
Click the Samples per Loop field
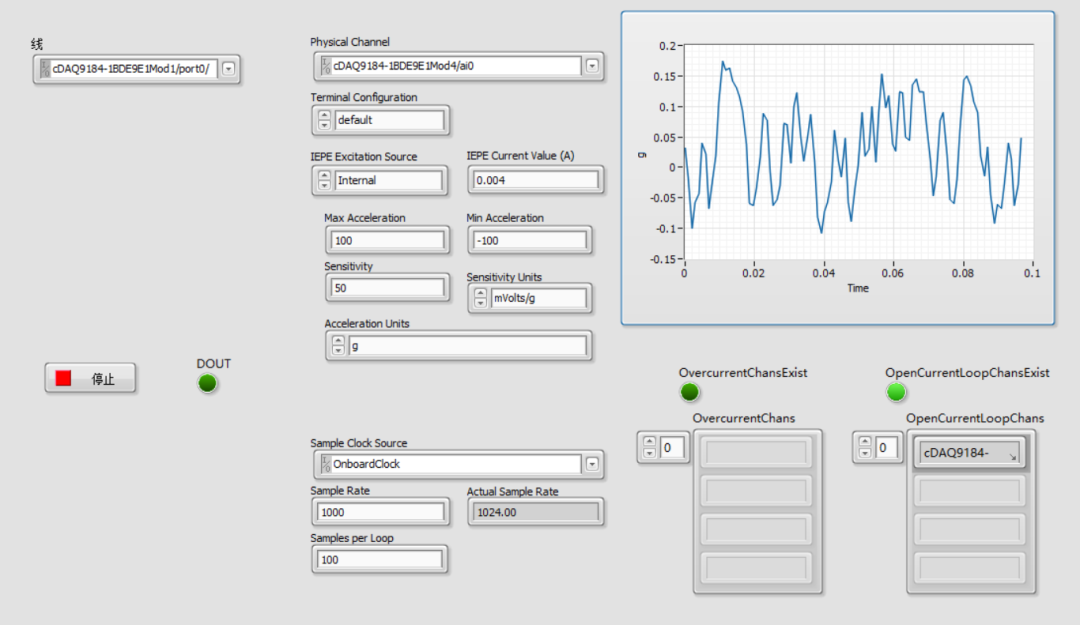point(380,560)
